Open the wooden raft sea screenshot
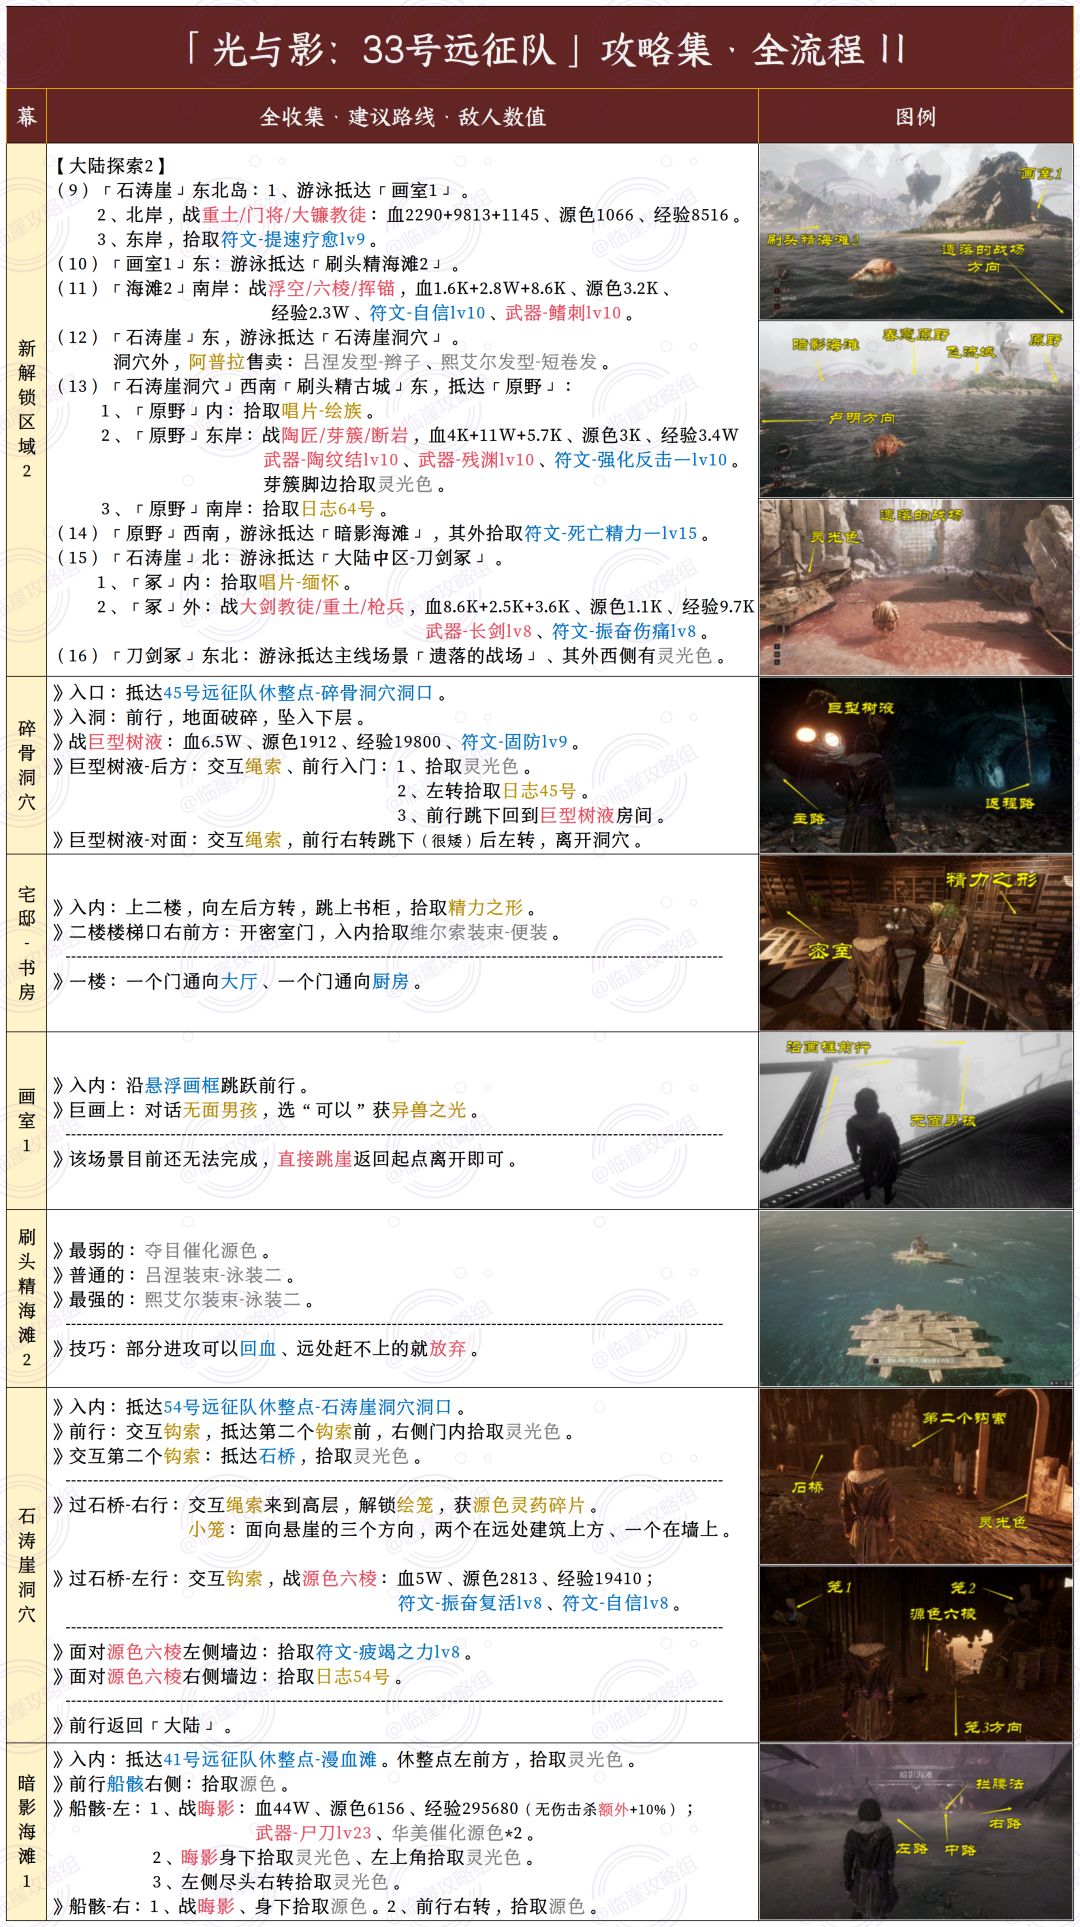 click(x=916, y=1299)
